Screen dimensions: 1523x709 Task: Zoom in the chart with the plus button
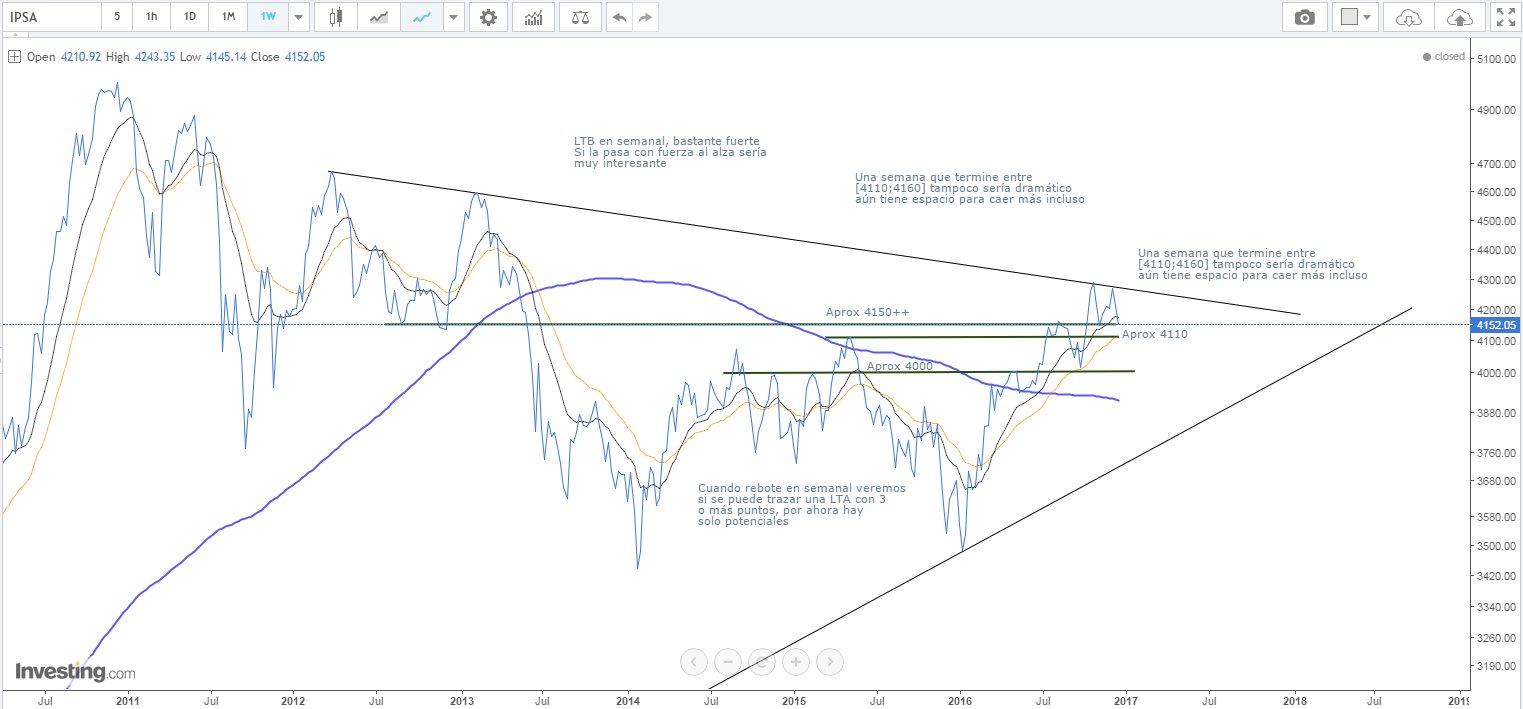796,661
